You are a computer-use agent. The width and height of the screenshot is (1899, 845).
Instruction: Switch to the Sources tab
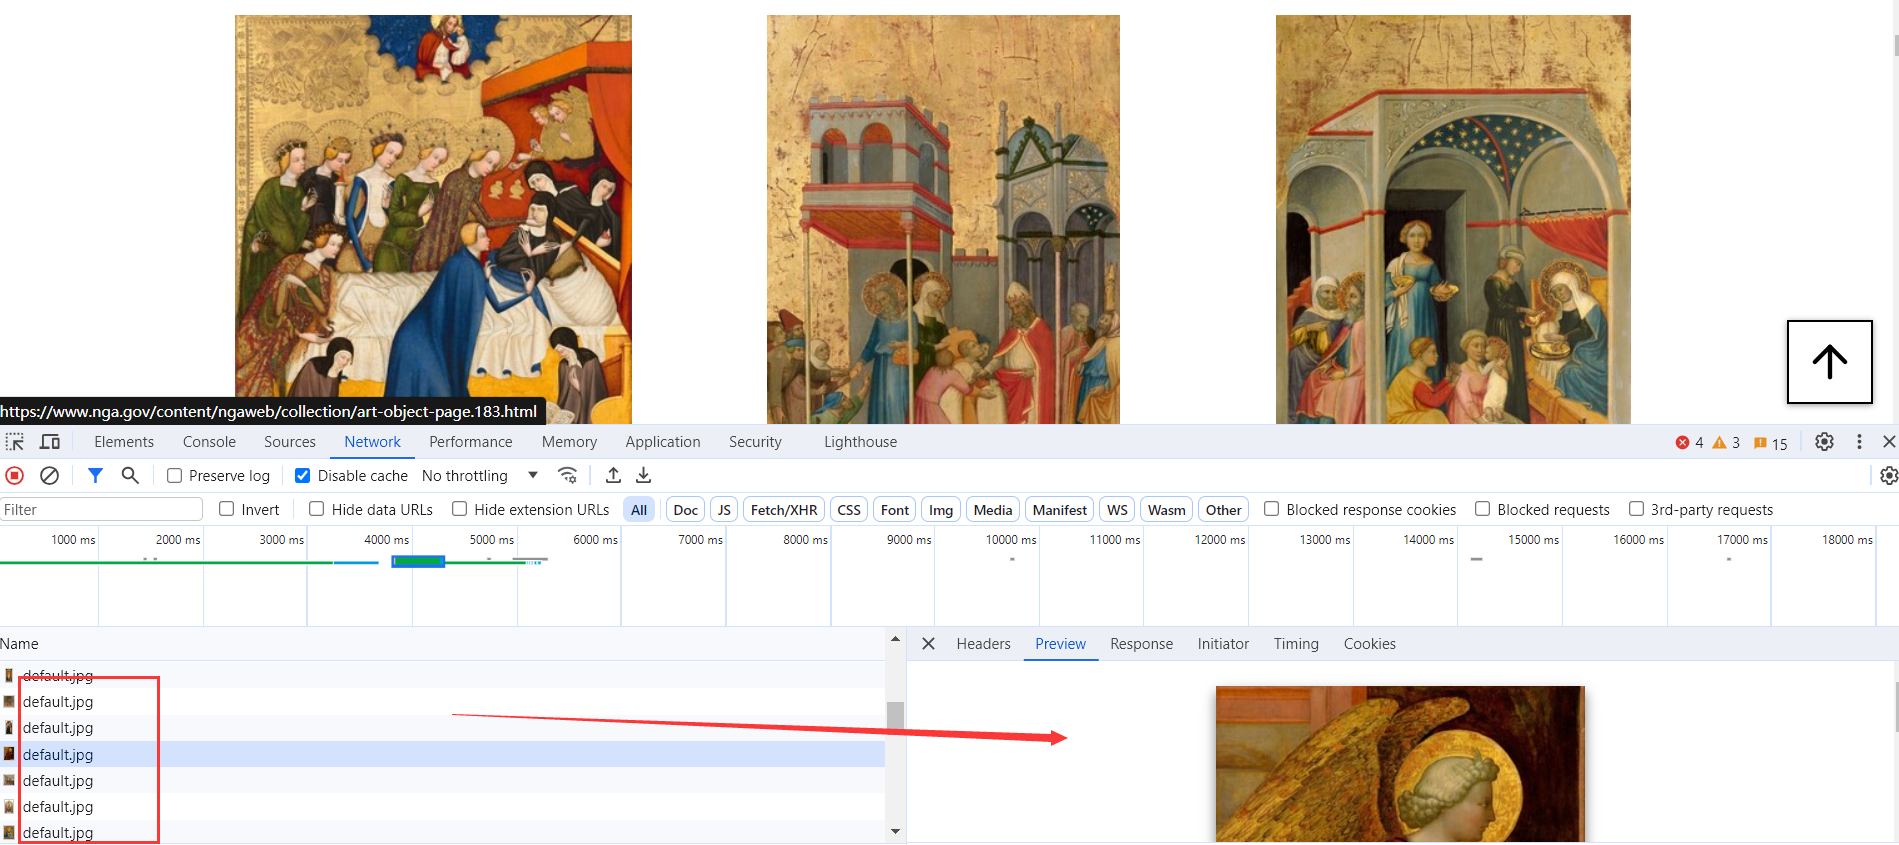click(x=290, y=442)
